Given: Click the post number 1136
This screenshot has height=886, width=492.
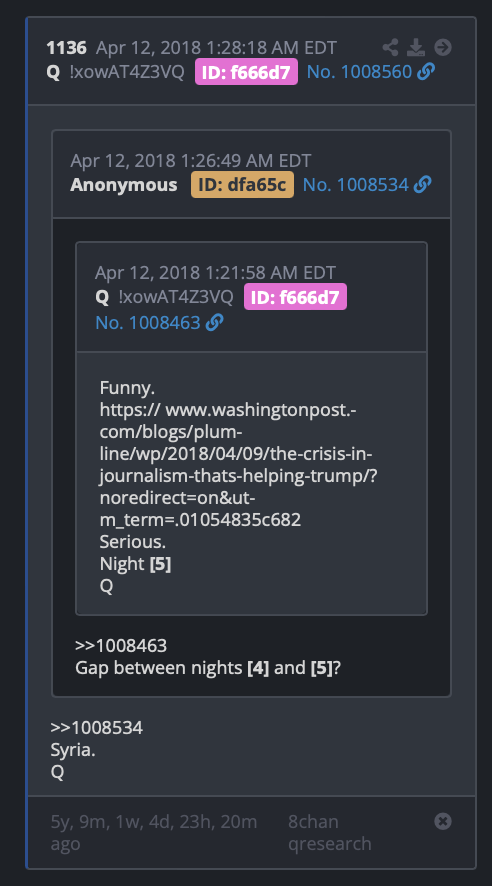Looking at the screenshot, I should pos(67,47).
